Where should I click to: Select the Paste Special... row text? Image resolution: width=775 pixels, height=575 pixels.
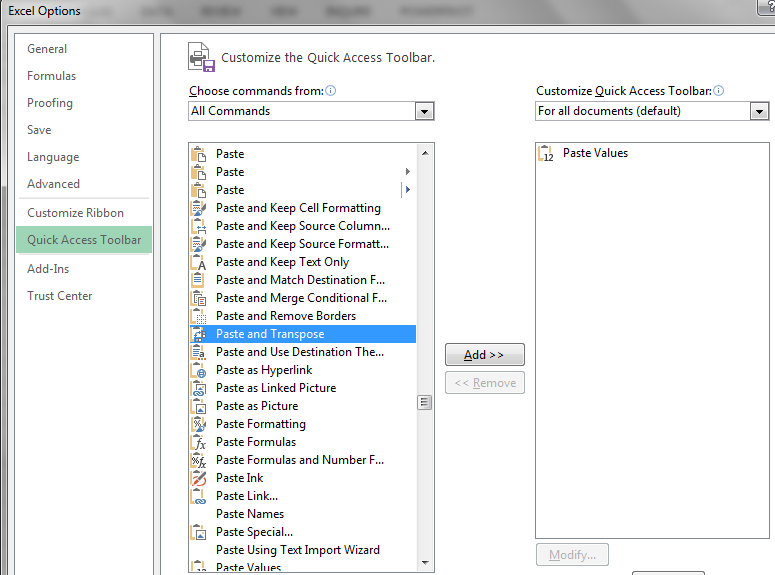255,532
